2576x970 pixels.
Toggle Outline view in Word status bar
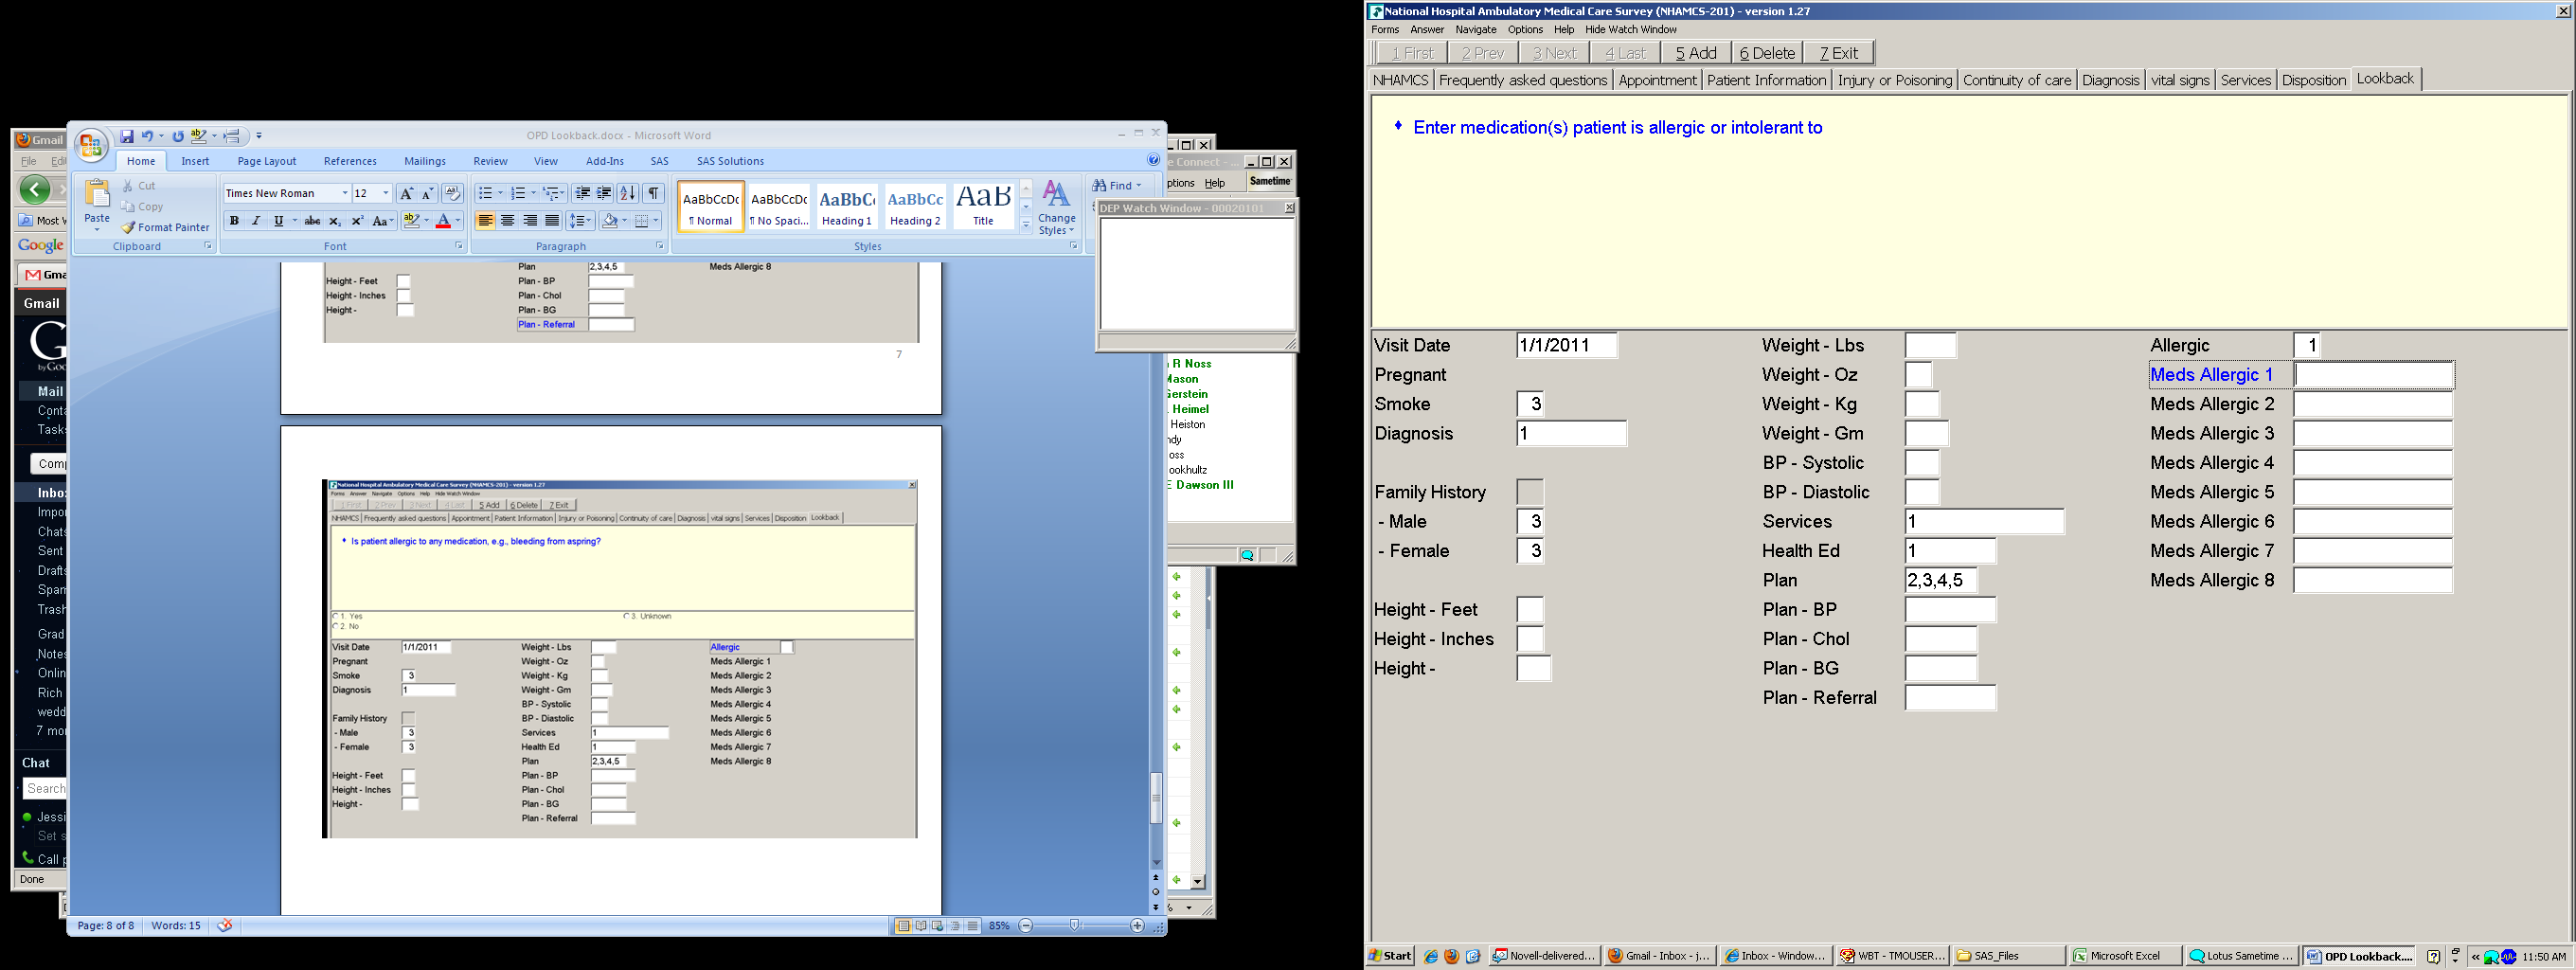tap(955, 926)
